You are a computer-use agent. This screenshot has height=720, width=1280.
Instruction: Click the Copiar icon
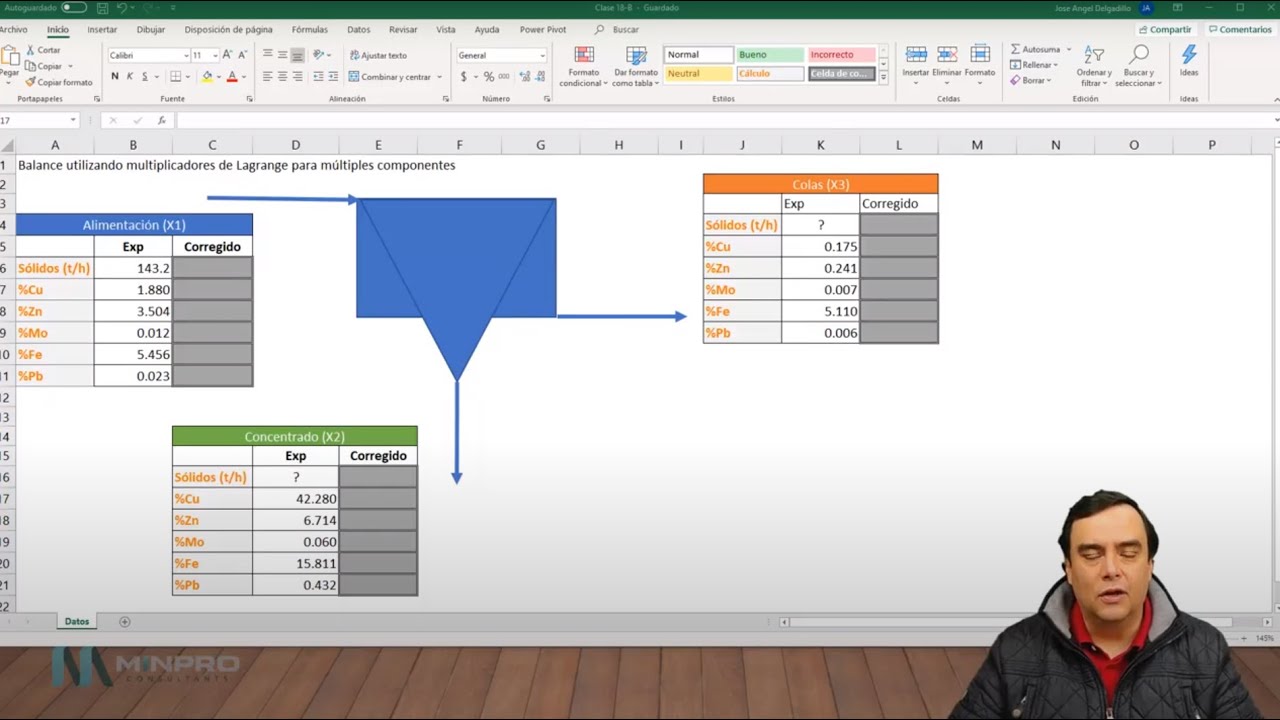(x=30, y=66)
